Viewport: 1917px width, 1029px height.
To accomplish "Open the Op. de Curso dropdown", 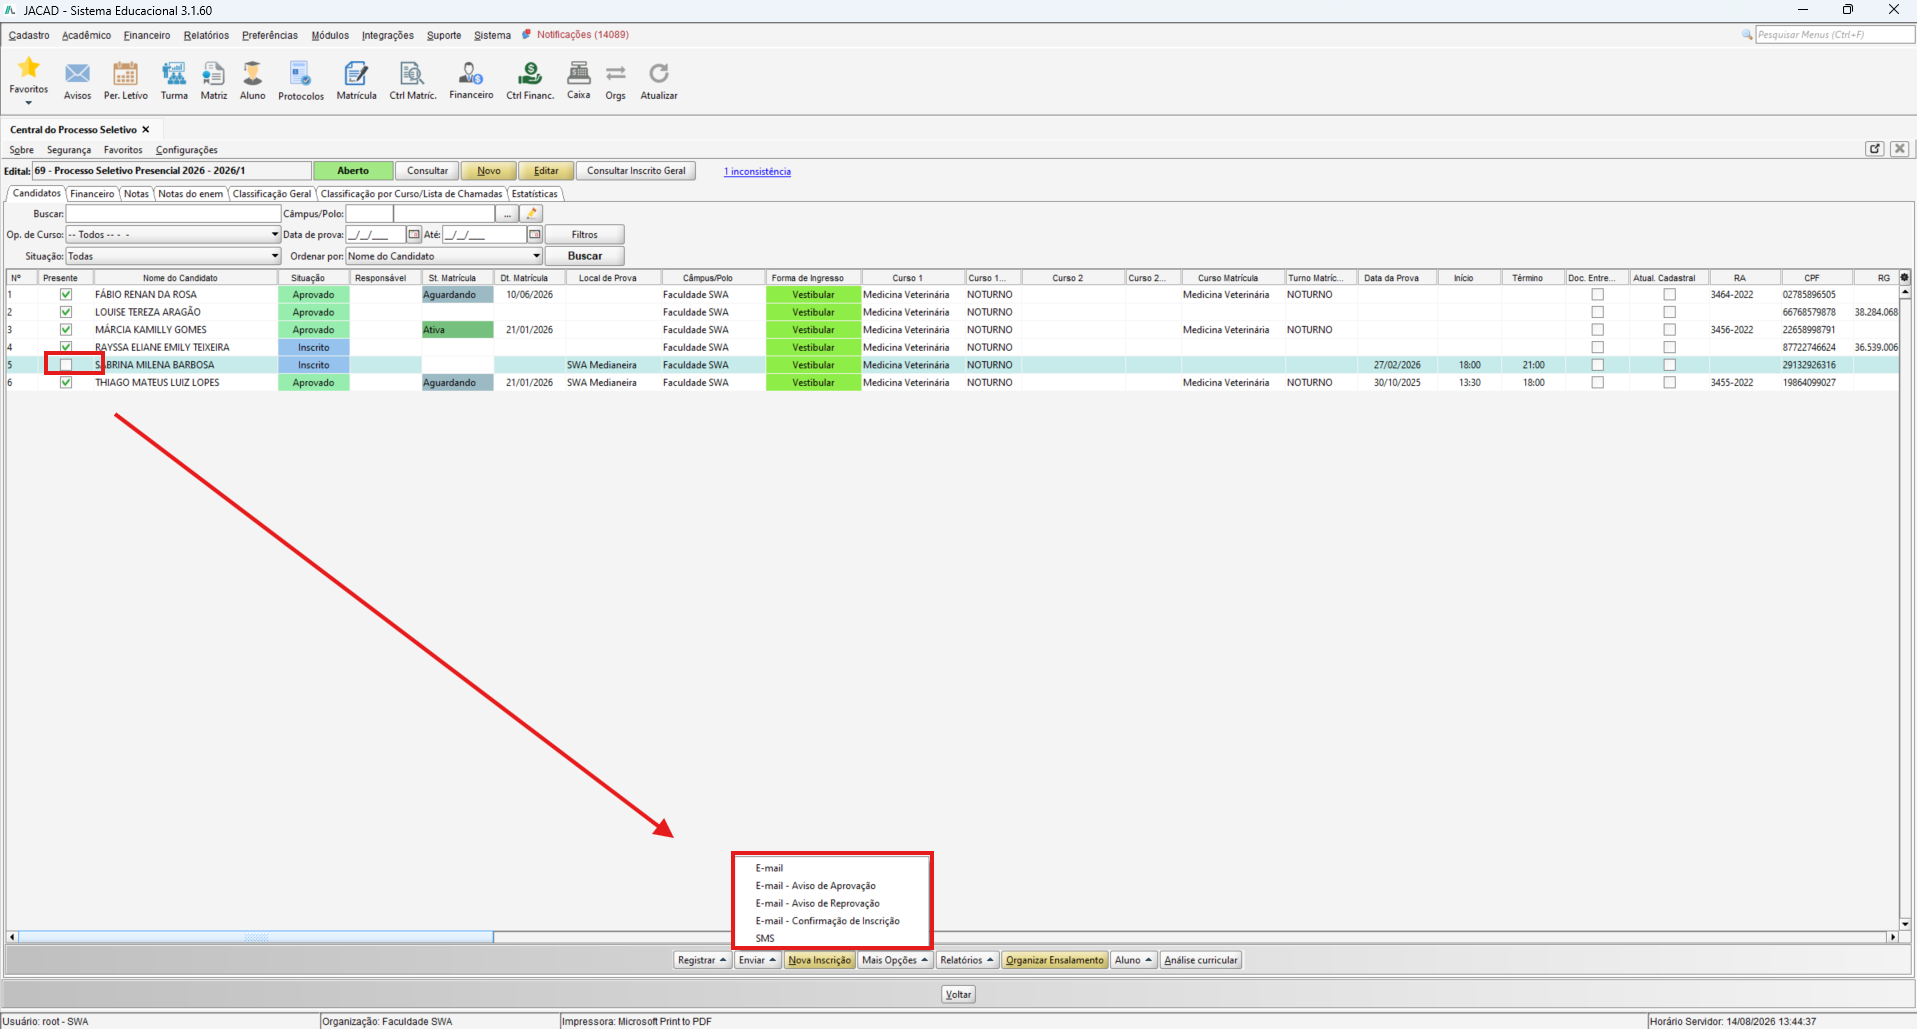I will 173,235.
